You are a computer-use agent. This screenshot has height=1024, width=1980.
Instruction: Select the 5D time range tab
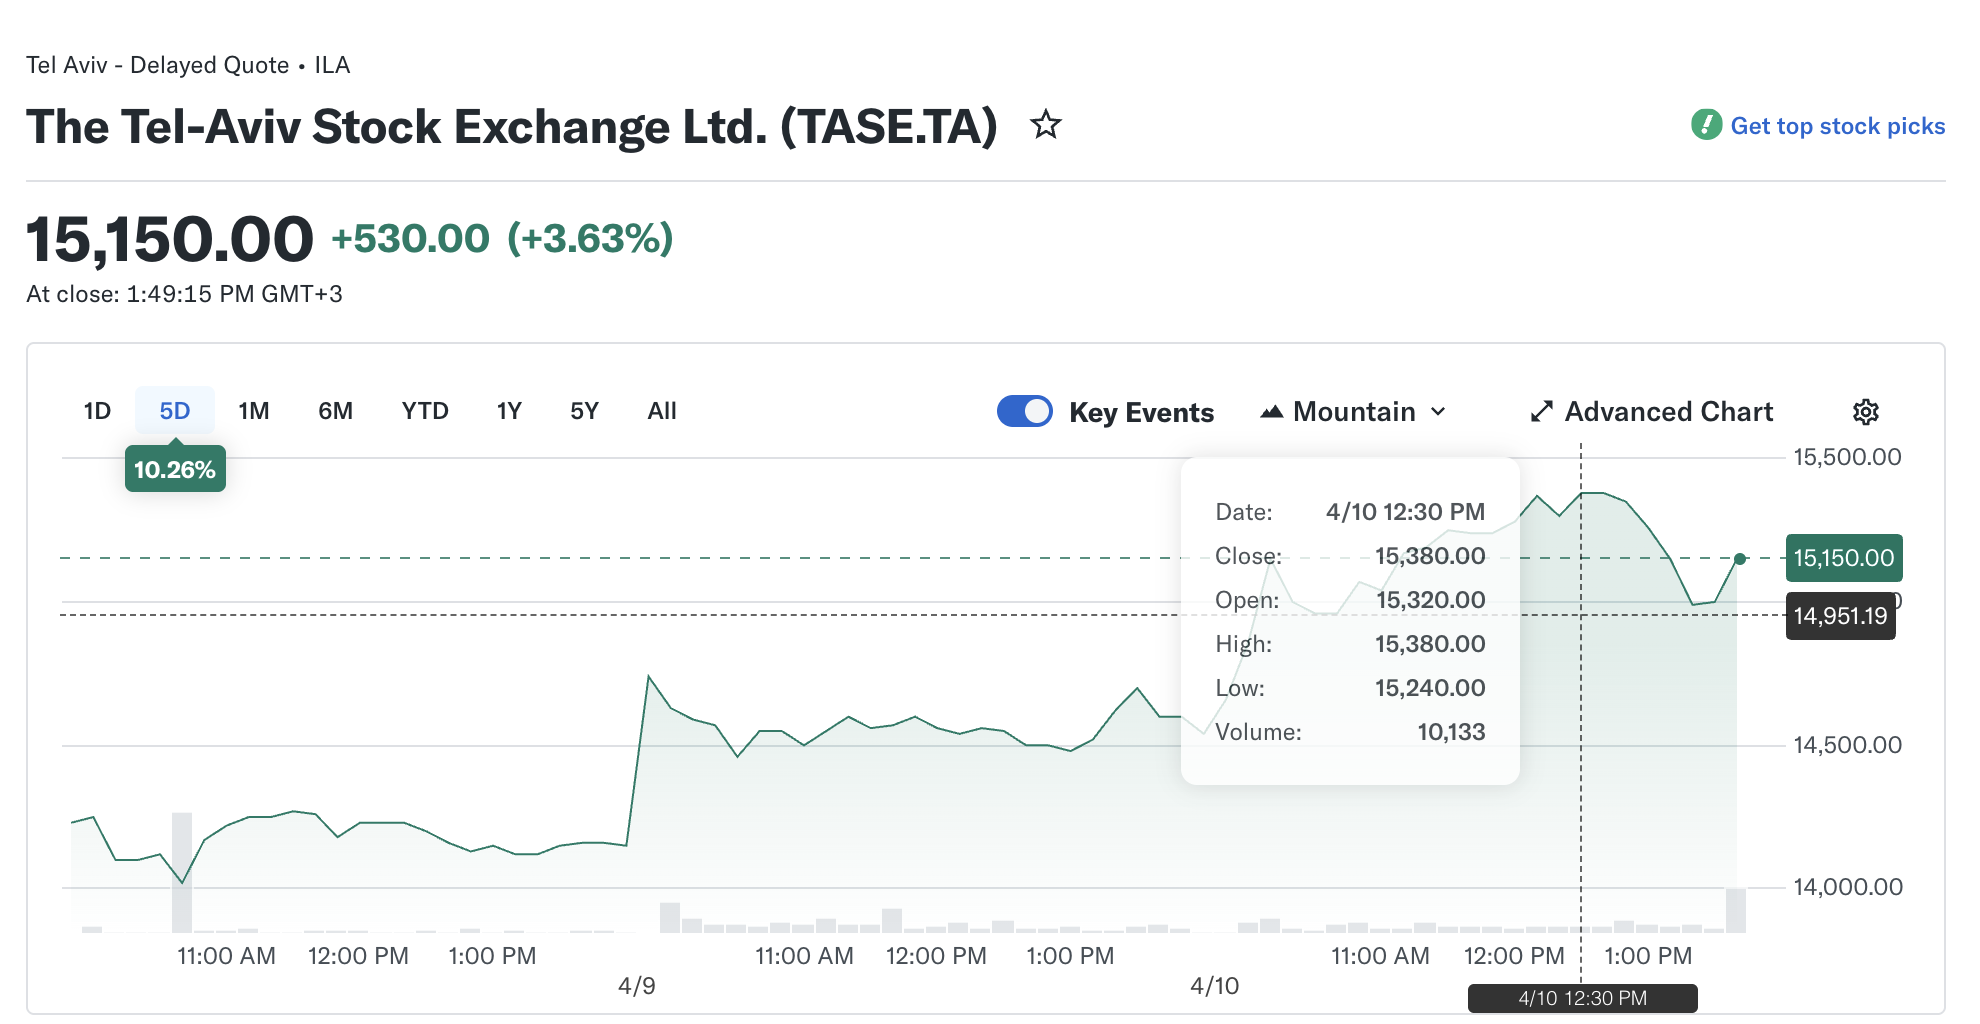pos(175,411)
